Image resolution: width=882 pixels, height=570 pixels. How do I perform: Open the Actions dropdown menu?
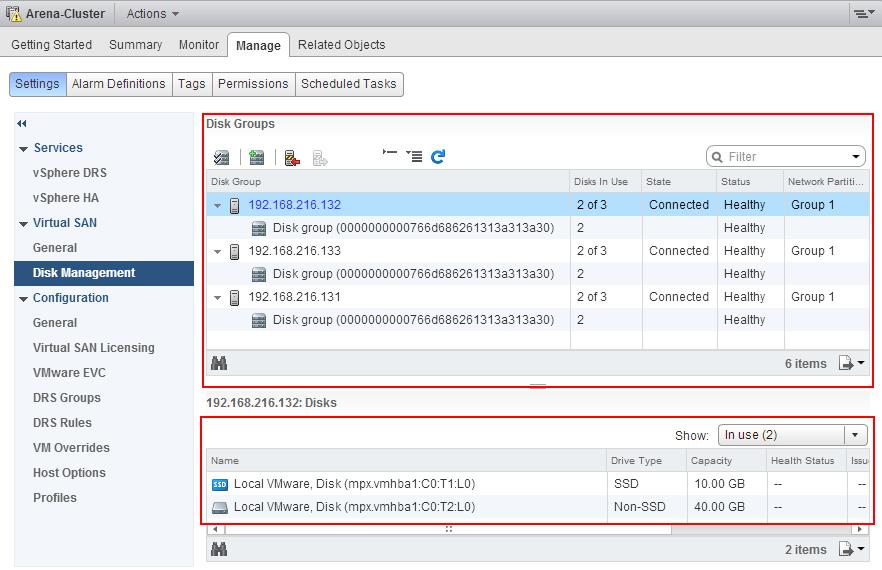coord(152,14)
